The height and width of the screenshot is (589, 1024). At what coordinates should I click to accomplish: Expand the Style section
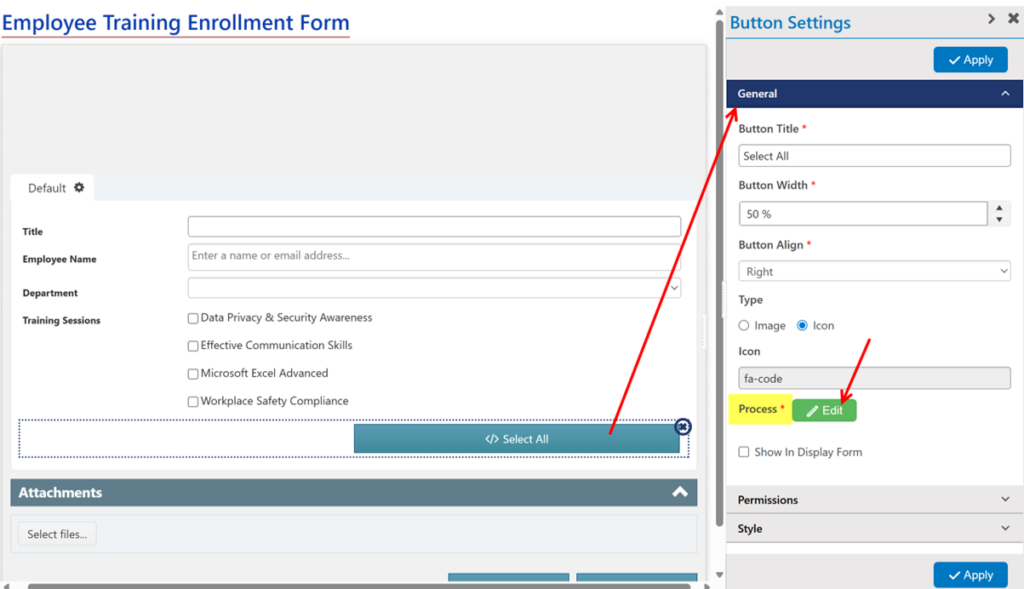pyautogui.click(x=874, y=529)
